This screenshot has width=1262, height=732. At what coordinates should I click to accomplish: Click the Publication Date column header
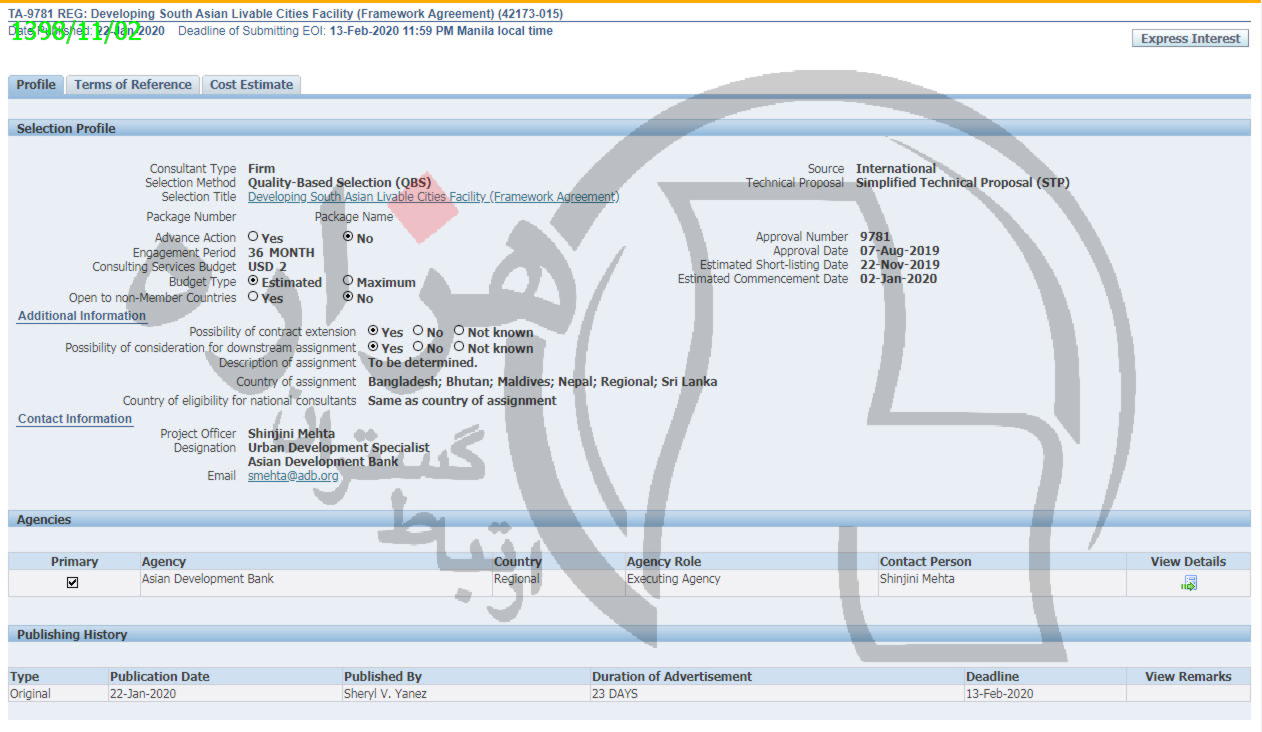coord(160,677)
